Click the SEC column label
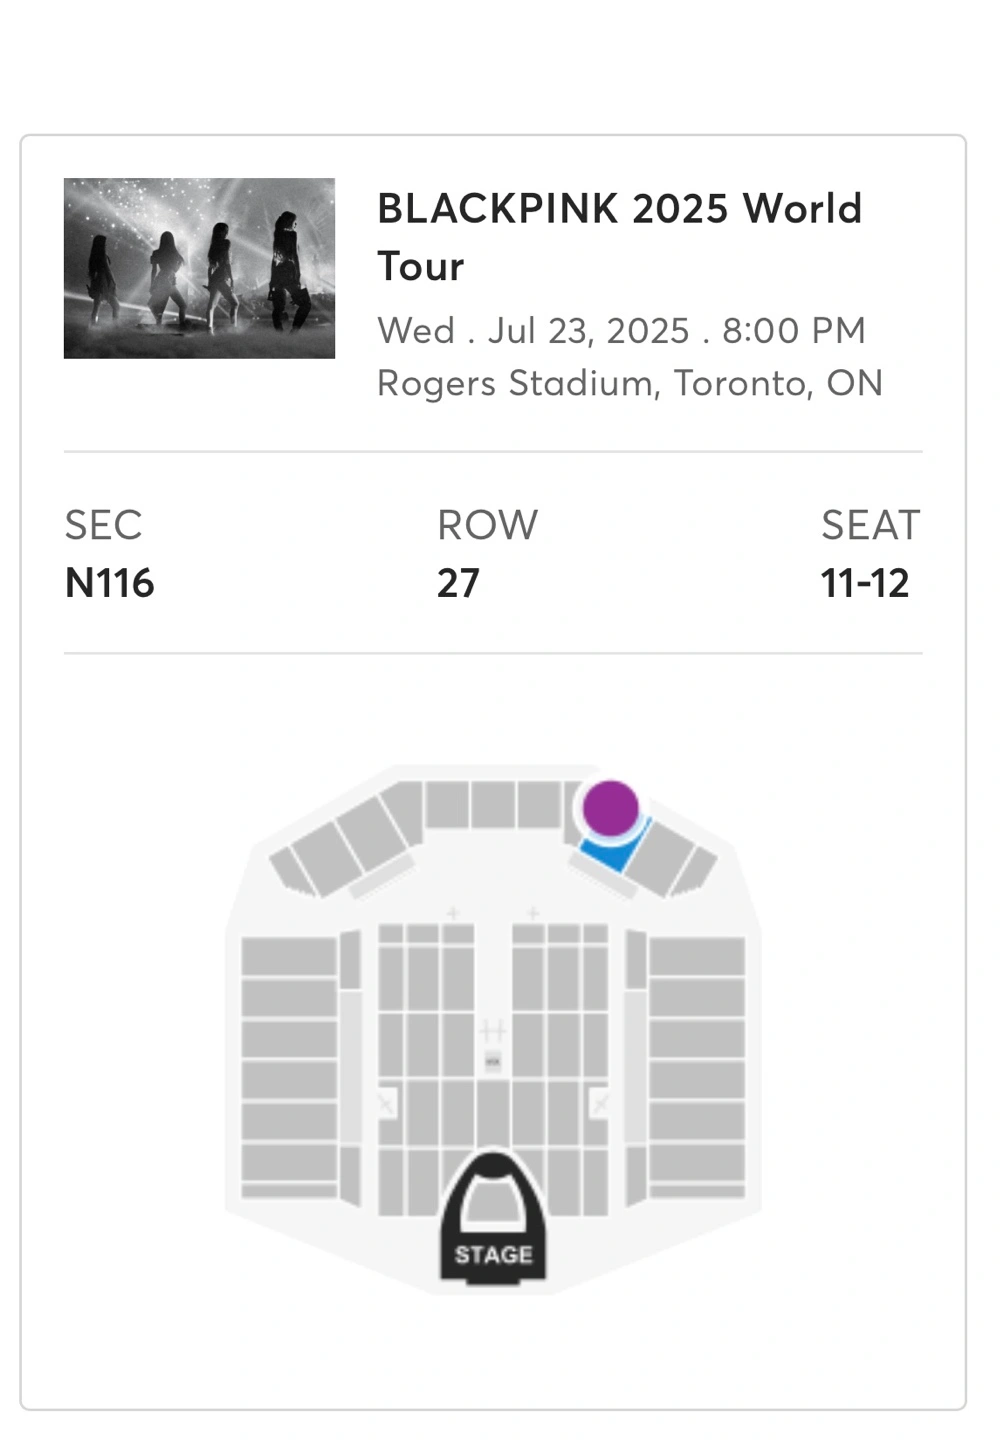The image size is (1004, 1440). pos(103,525)
